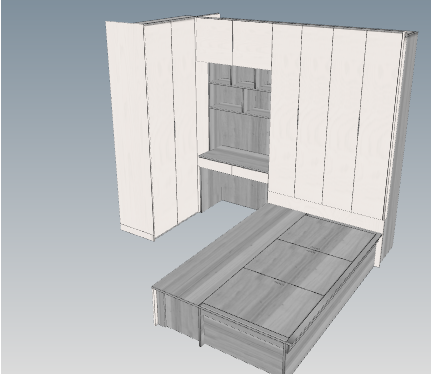Select the left upper cabinet door above desk
Image resolution: width=431 pixels, height=384 pixels.
click(x=214, y=40)
